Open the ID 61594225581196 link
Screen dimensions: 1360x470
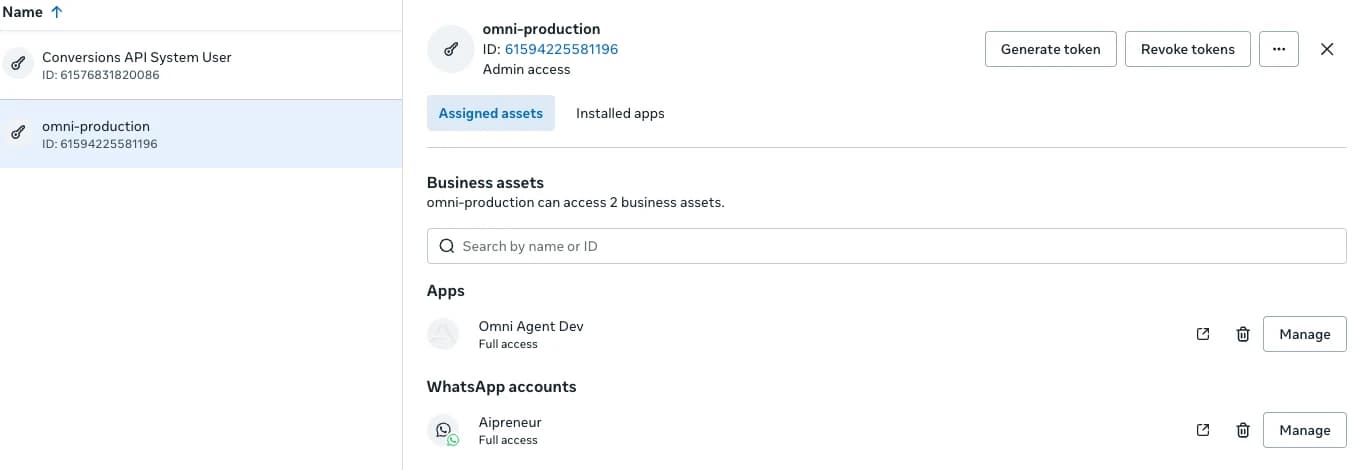tap(561, 49)
